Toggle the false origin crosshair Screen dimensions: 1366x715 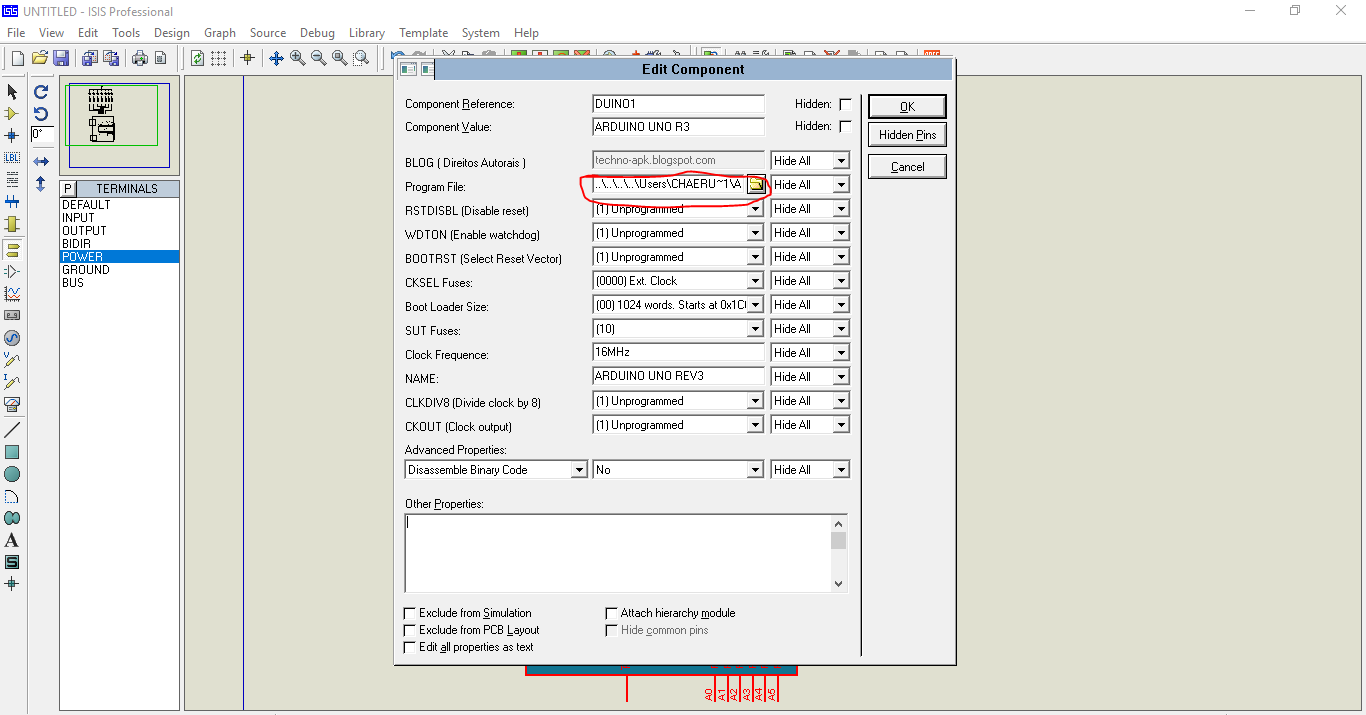pyautogui.click(x=247, y=58)
